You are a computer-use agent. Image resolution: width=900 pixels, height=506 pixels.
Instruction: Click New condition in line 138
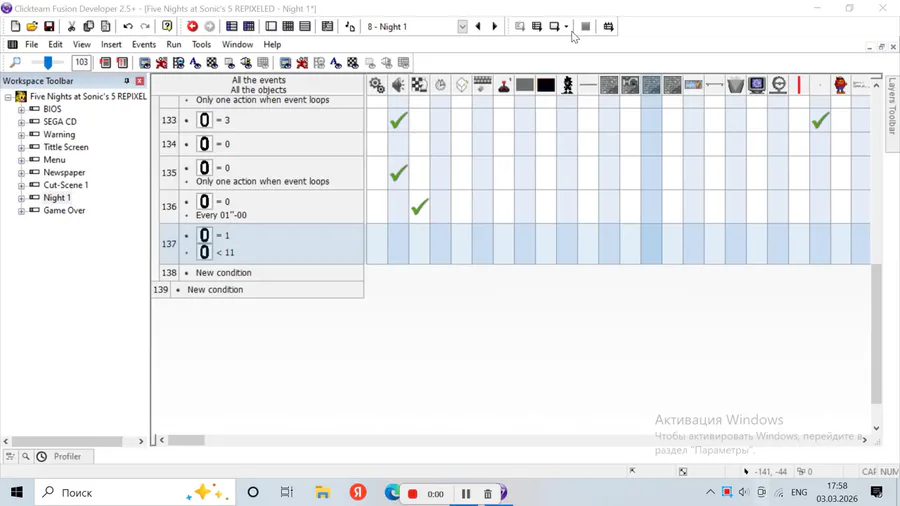pyautogui.click(x=223, y=273)
